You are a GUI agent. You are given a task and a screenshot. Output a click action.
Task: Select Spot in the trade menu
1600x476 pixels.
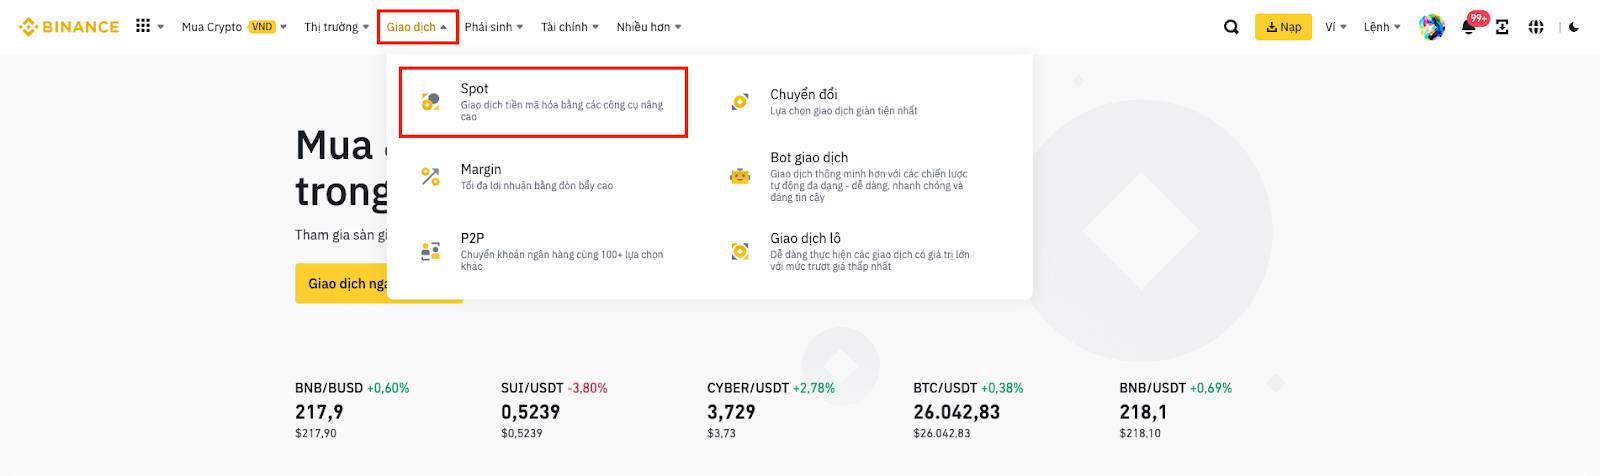543,102
